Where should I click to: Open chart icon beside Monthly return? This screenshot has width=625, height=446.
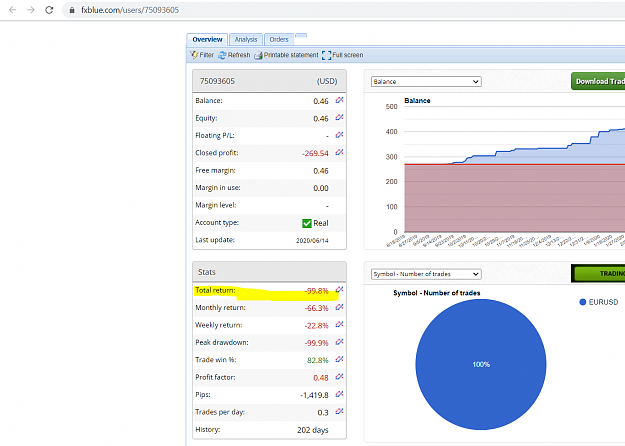coord(339,307)
